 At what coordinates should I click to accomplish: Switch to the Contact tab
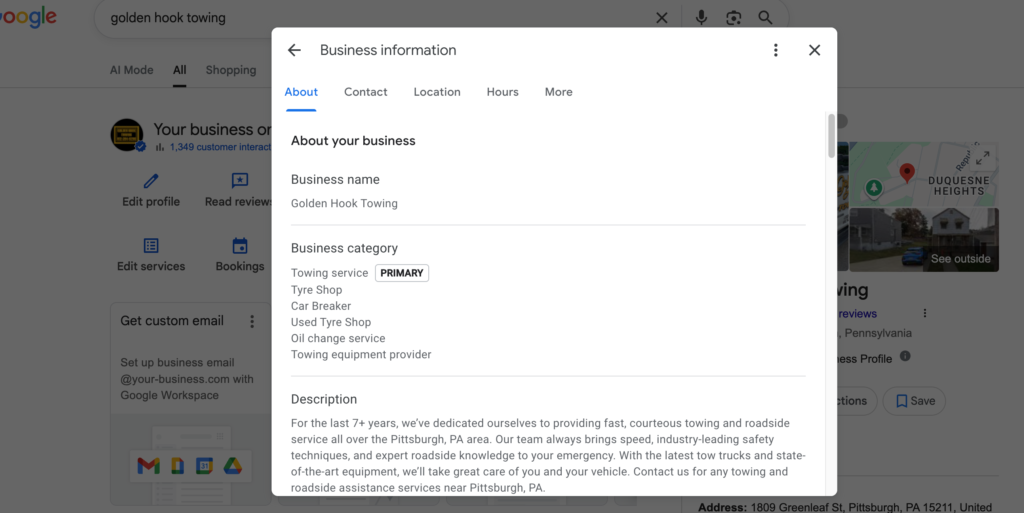[365, 92]
